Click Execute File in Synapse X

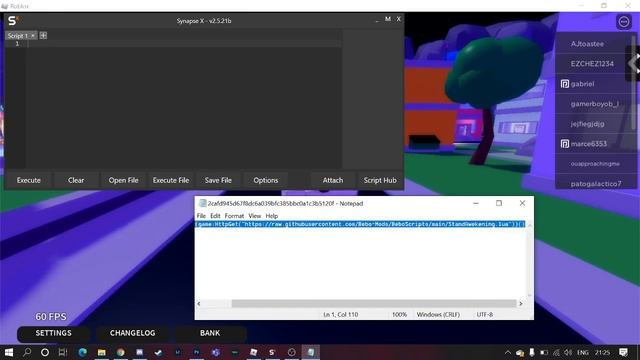click(x=171, y=180)
